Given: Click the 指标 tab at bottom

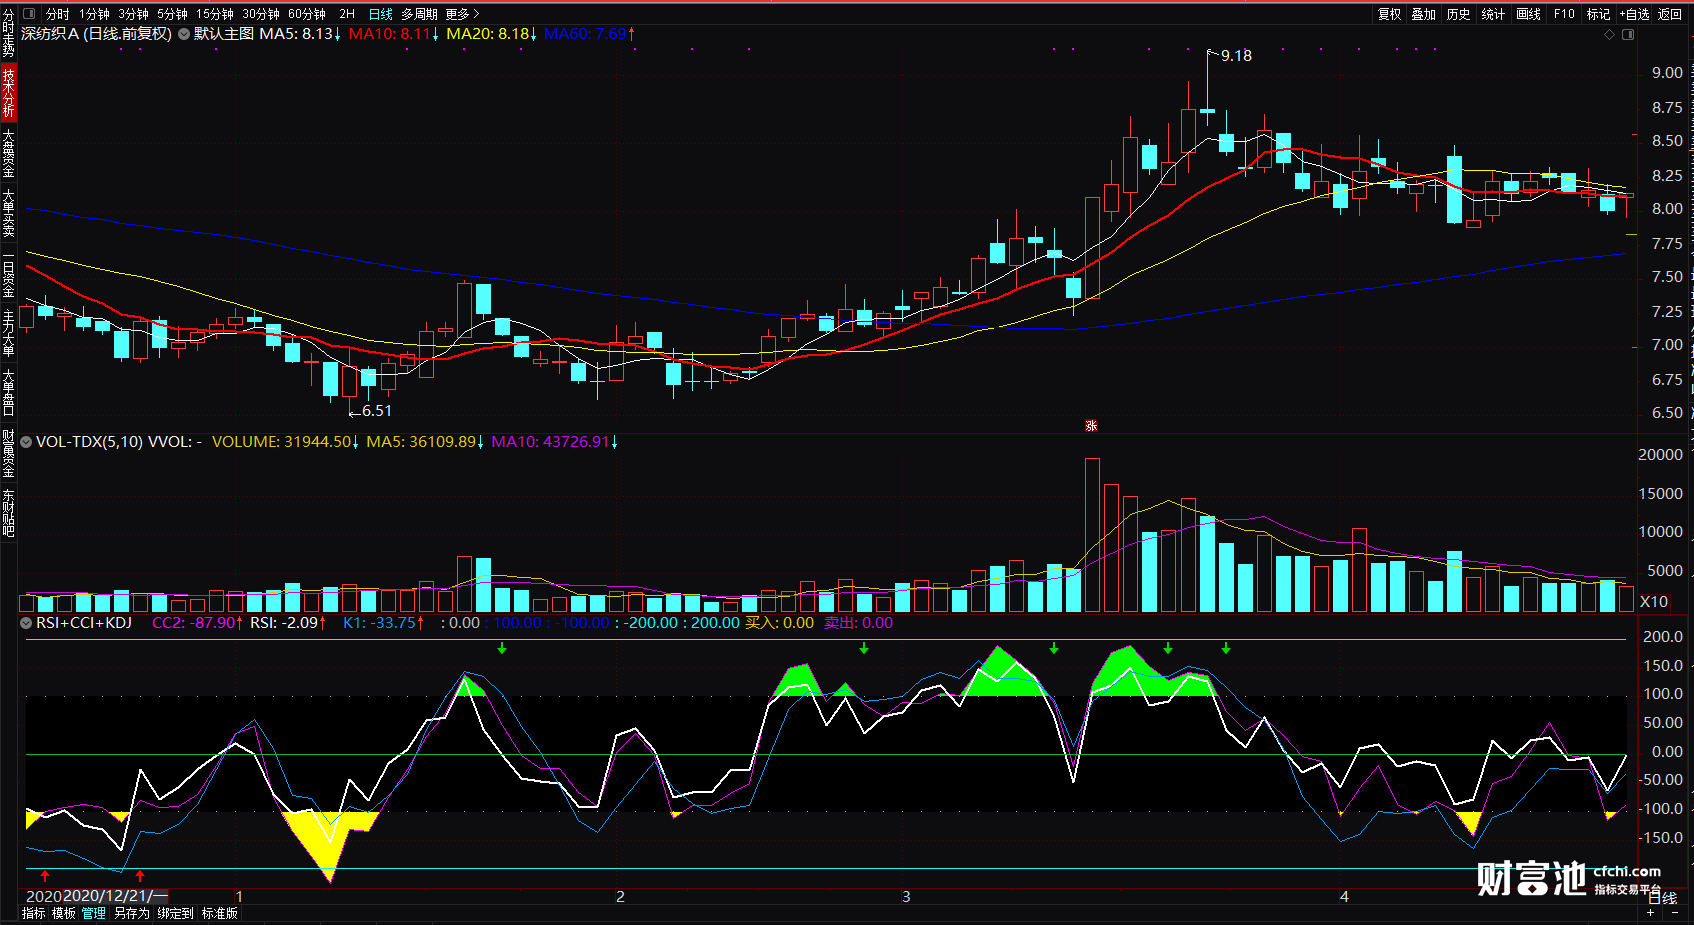Looking at the screenshot, I should point(34,913).
